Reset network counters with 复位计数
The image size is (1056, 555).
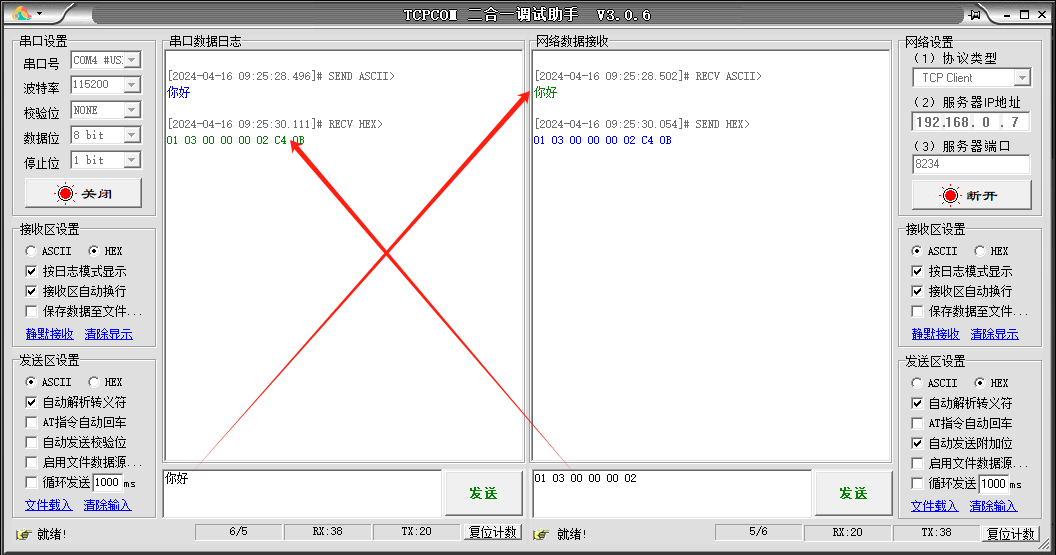1010,533
